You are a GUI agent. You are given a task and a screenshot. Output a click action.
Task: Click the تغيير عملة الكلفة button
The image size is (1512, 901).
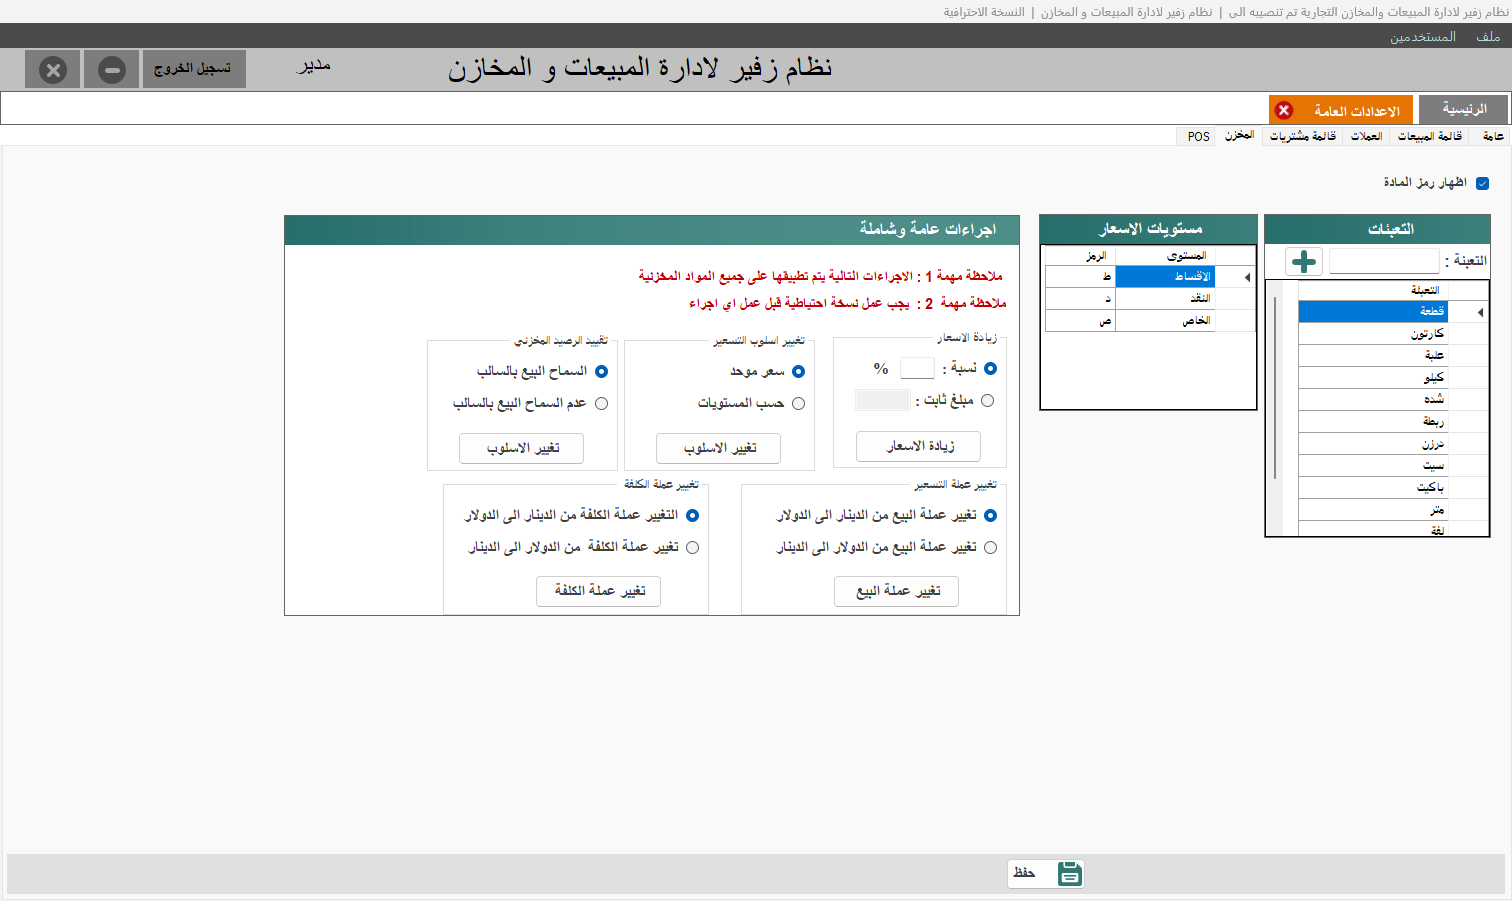[598, 591]
